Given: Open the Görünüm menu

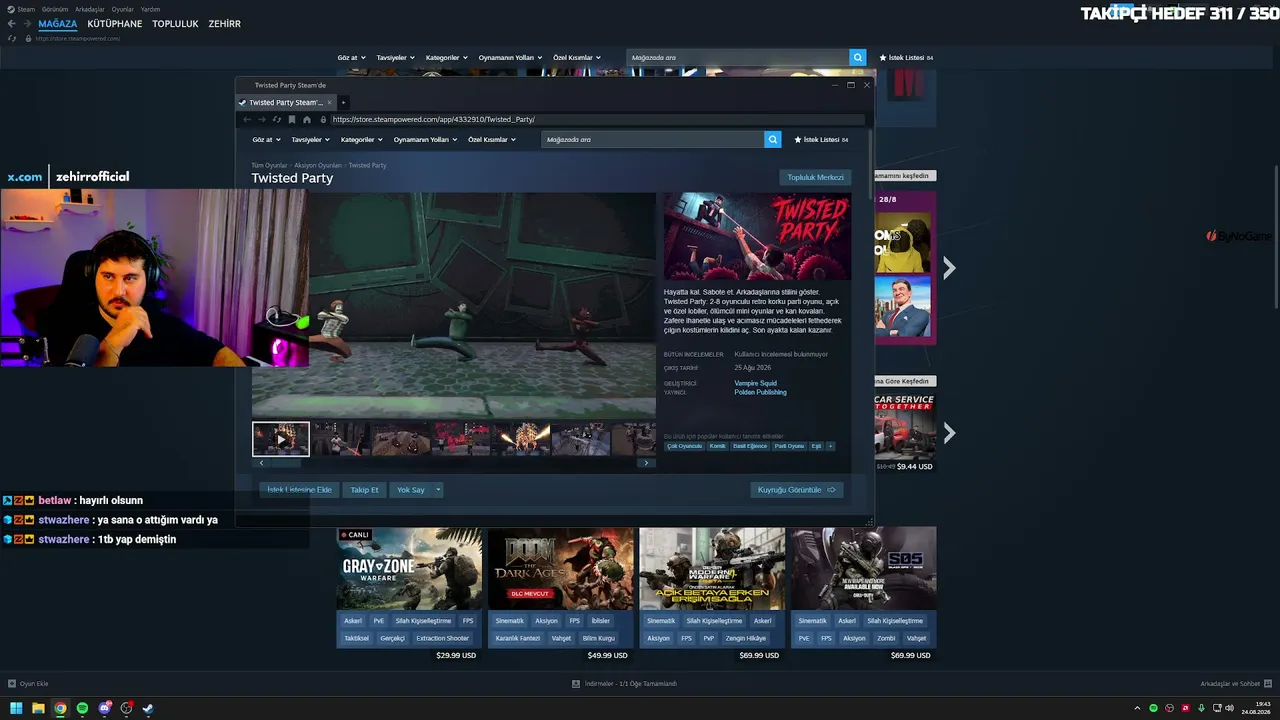Looking at the screenshot, I should pyautogui.click(x=55, y=9).
